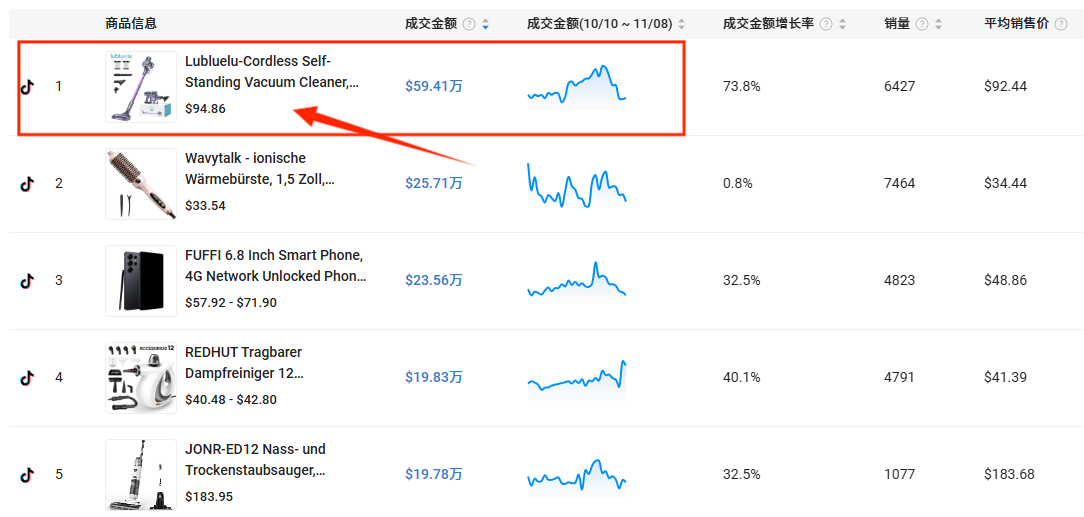
Task: Sort the table by 成交金额增长率
Action: tap(842, 24)
